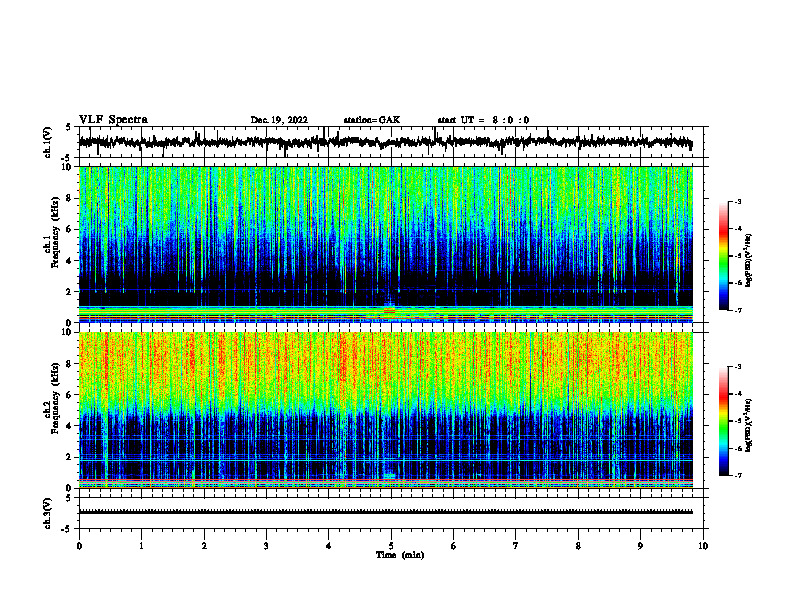
Task: Click time axis tick label "7"
Action: click(x=516, y=546)
